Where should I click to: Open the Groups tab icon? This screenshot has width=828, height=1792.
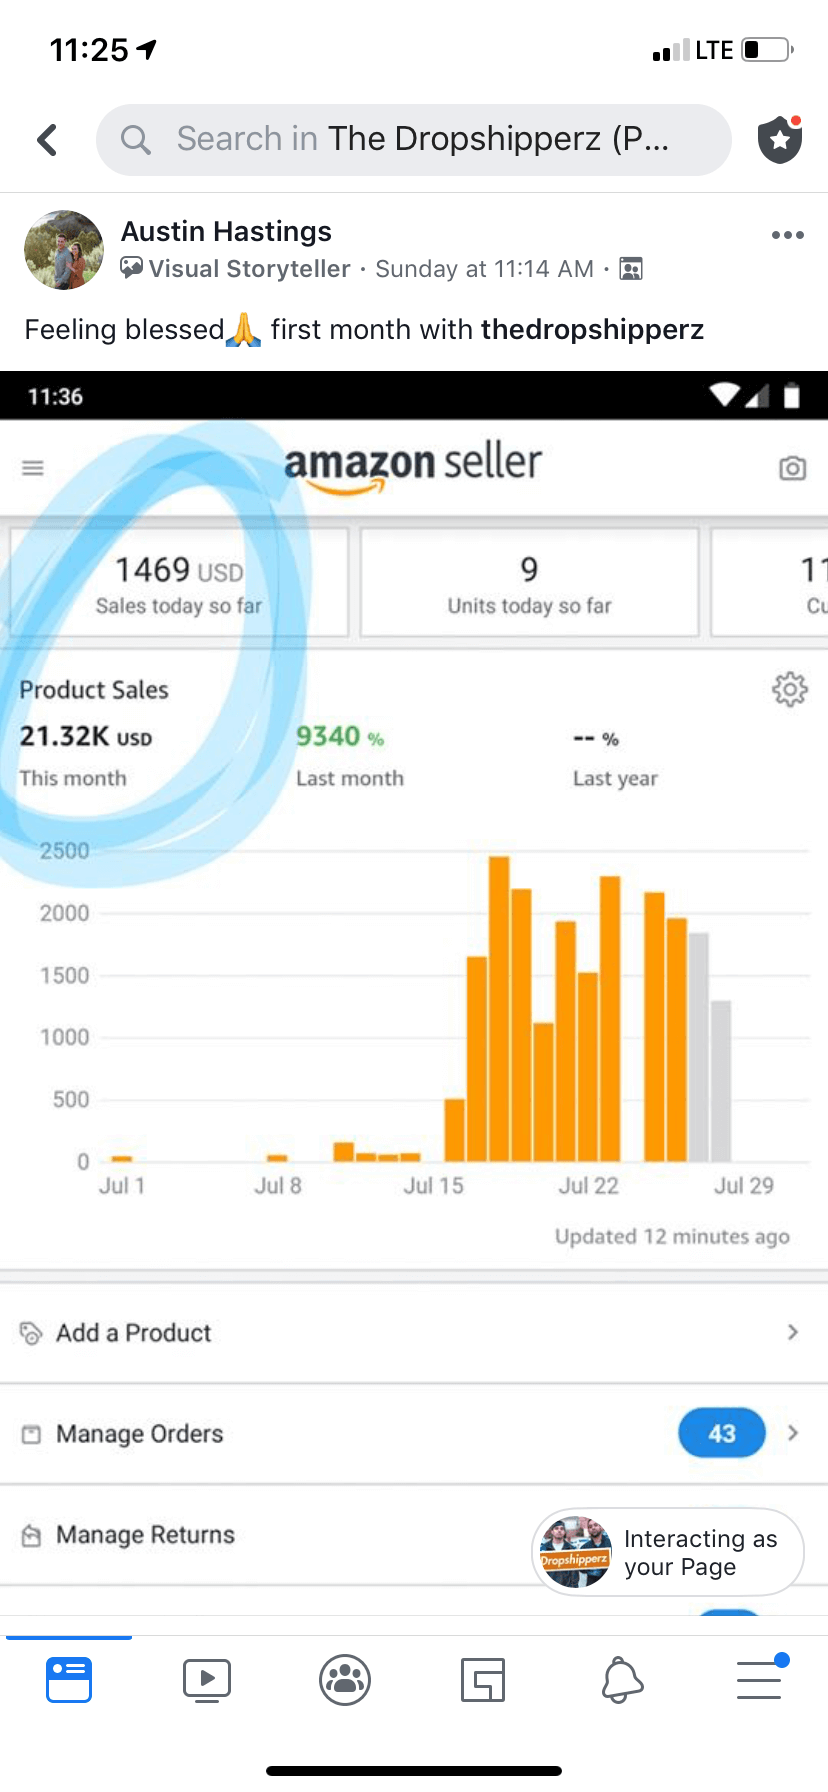coord(345,1679)
